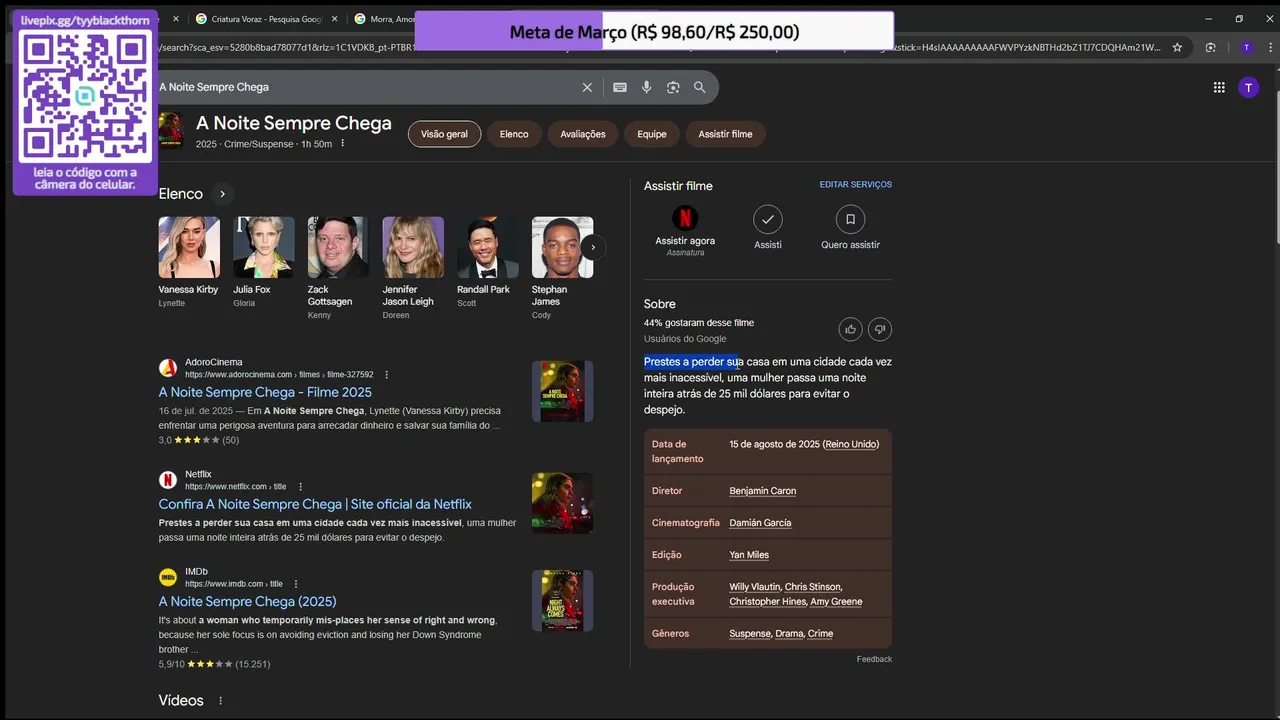The image size is (1280, 720).
Task: Open the movie poster beside the title
Action: tap(171, 130)
